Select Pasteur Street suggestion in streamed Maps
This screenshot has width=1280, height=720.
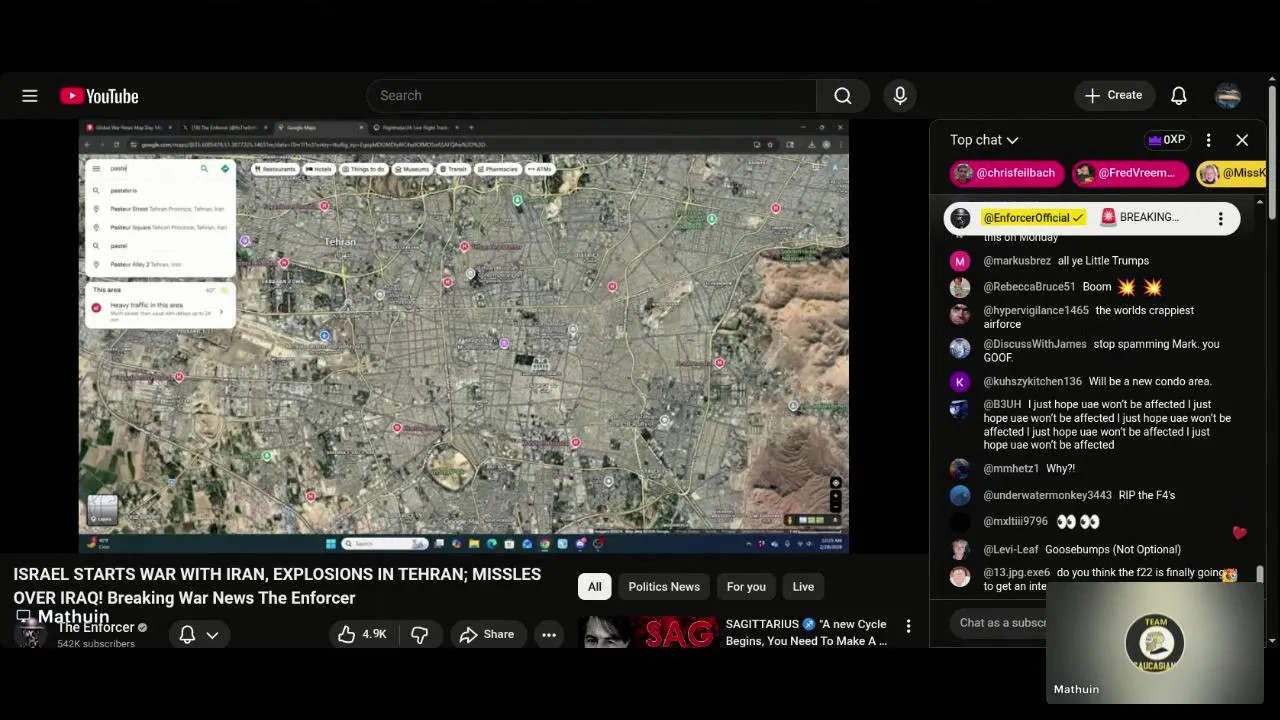coord(161,209)
